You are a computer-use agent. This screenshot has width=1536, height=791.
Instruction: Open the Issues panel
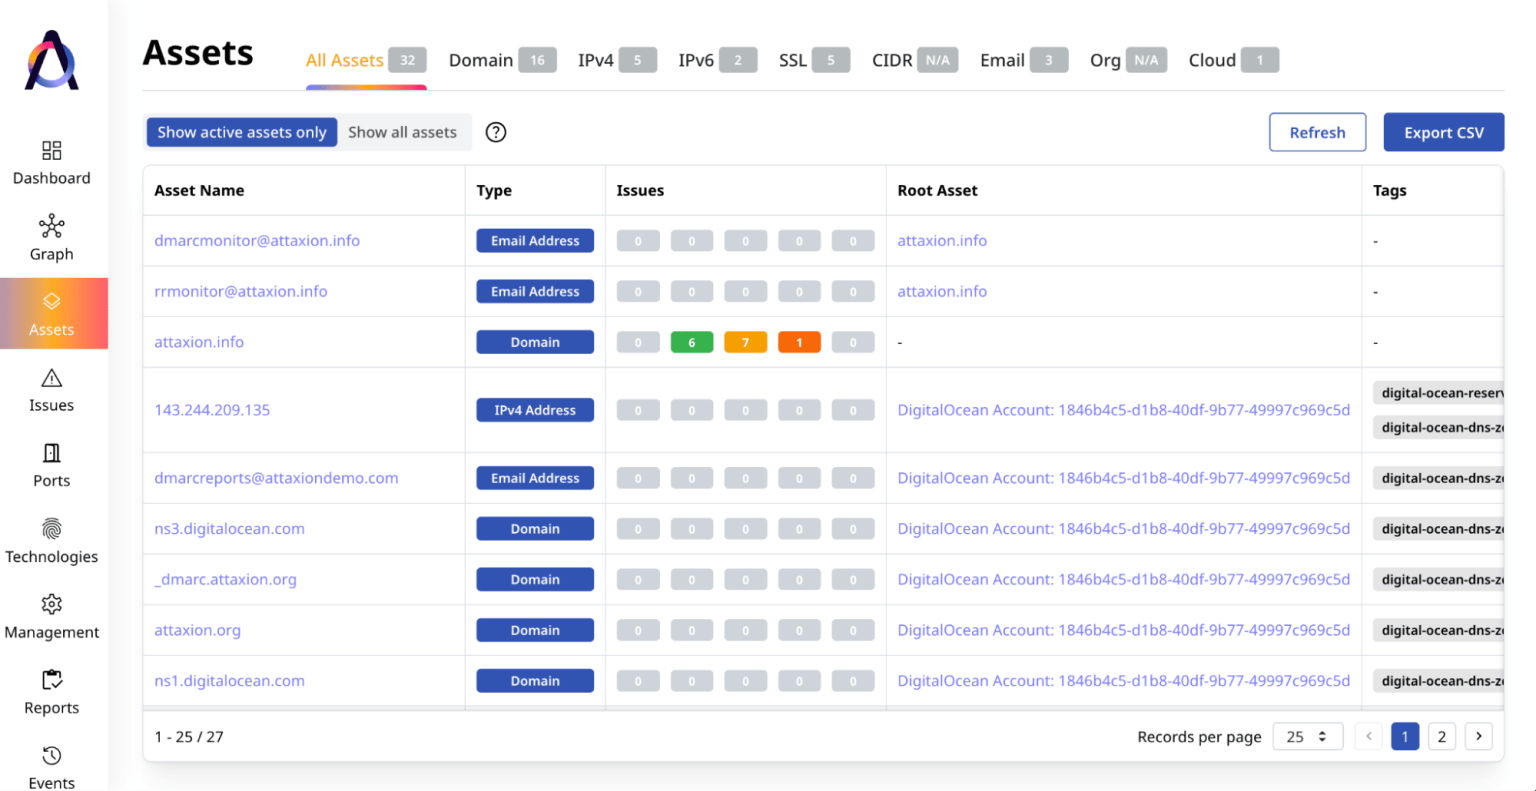click(x=51, y=389)
